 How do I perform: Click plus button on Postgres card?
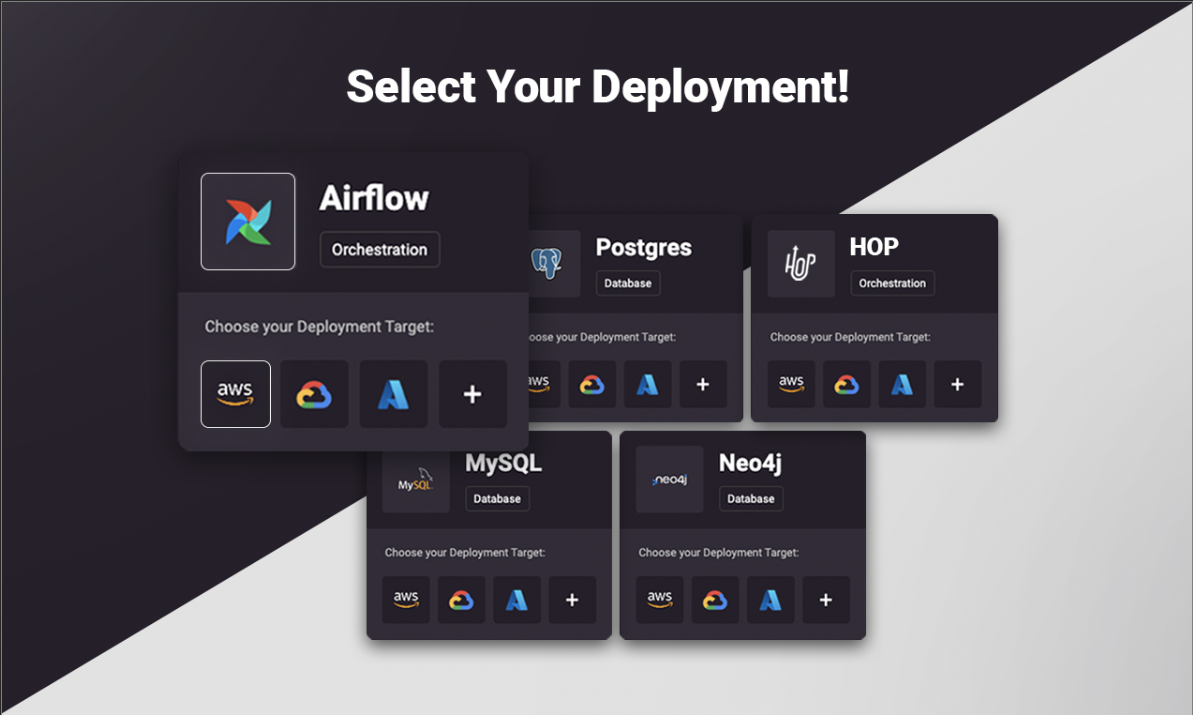[x=703, y=384]
